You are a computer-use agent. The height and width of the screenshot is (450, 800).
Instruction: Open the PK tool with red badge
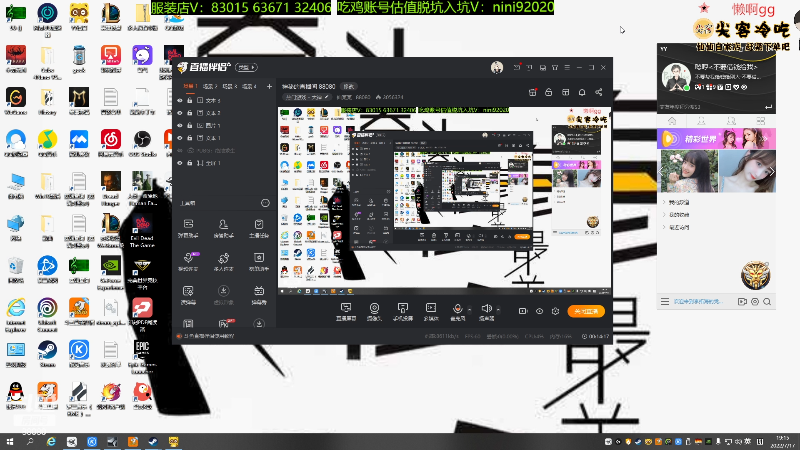point(223,323)
